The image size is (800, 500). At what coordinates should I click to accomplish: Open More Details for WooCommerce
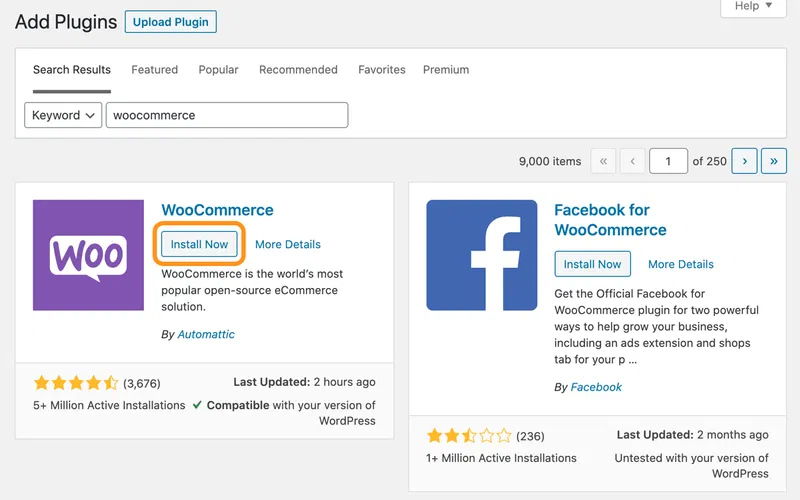click(x=288, y=244)
